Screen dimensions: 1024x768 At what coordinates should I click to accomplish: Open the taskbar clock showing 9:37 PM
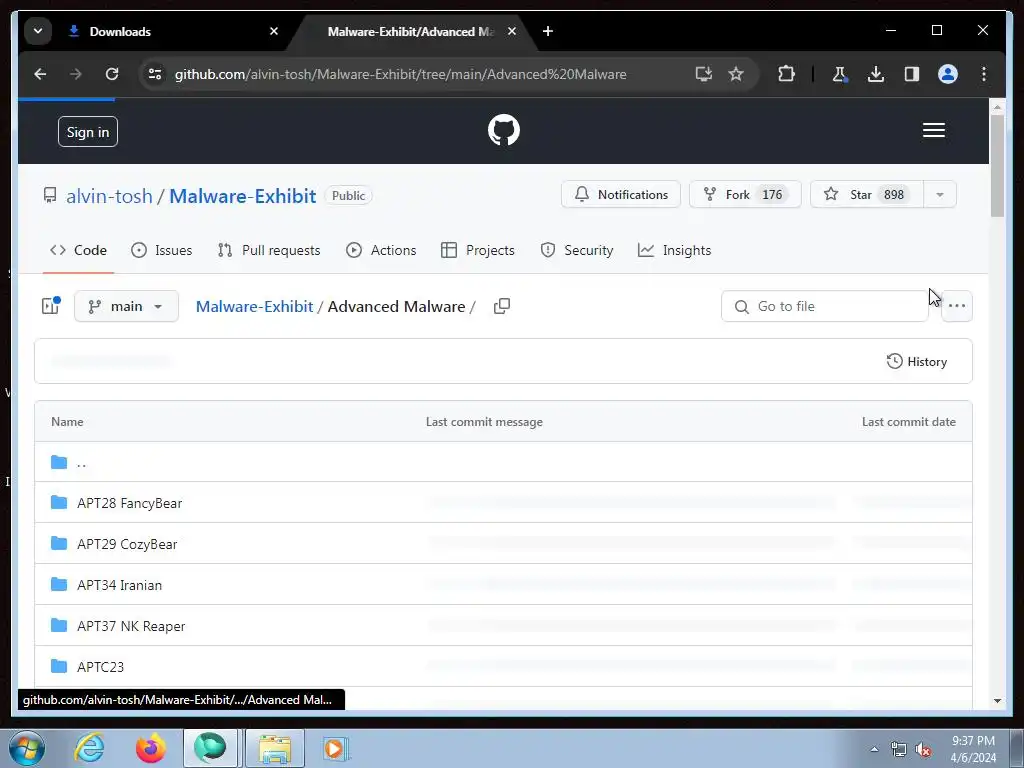[973, 749]
